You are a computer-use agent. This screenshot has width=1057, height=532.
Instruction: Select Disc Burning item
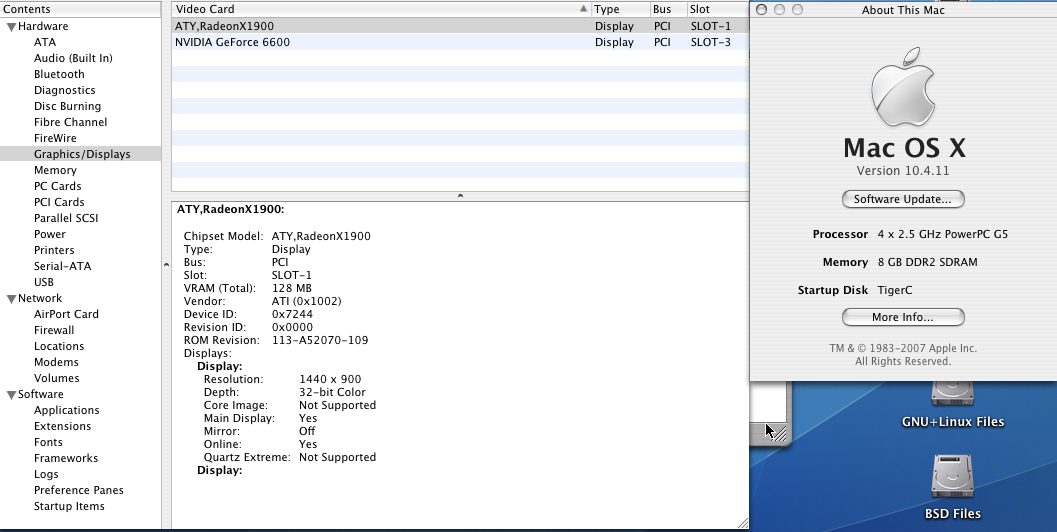point(67,106)
